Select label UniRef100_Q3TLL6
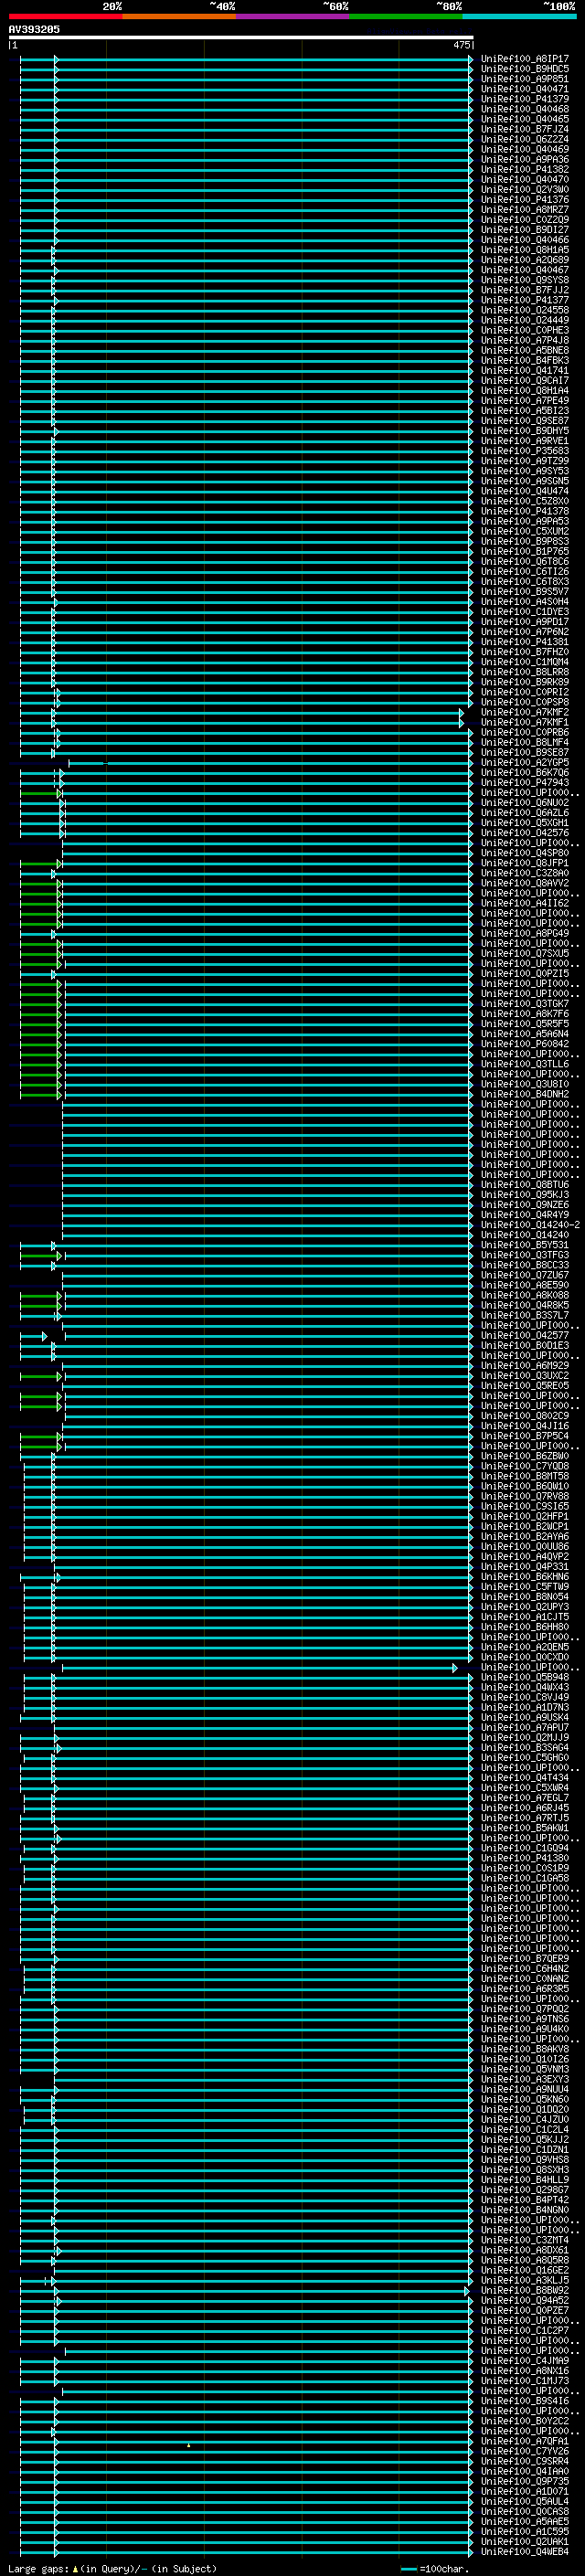This screenshot has height=2576, width=585. (x=524, y=1064)
